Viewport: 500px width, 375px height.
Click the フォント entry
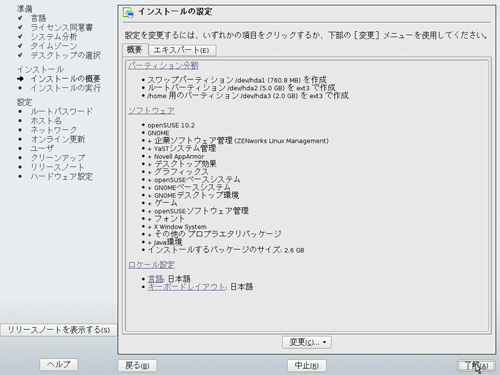166,219
